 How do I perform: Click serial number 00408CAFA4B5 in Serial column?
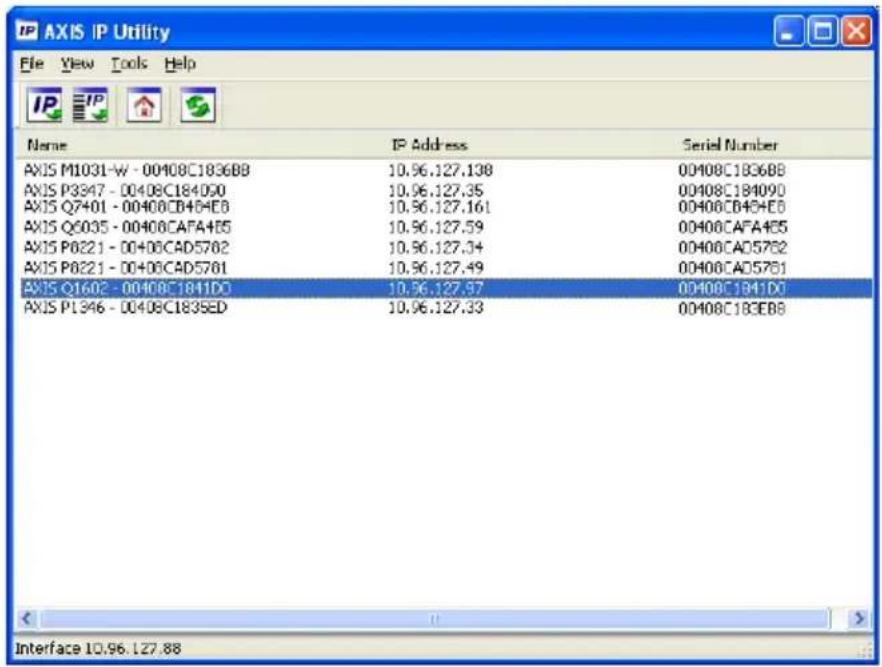point(732,227)
